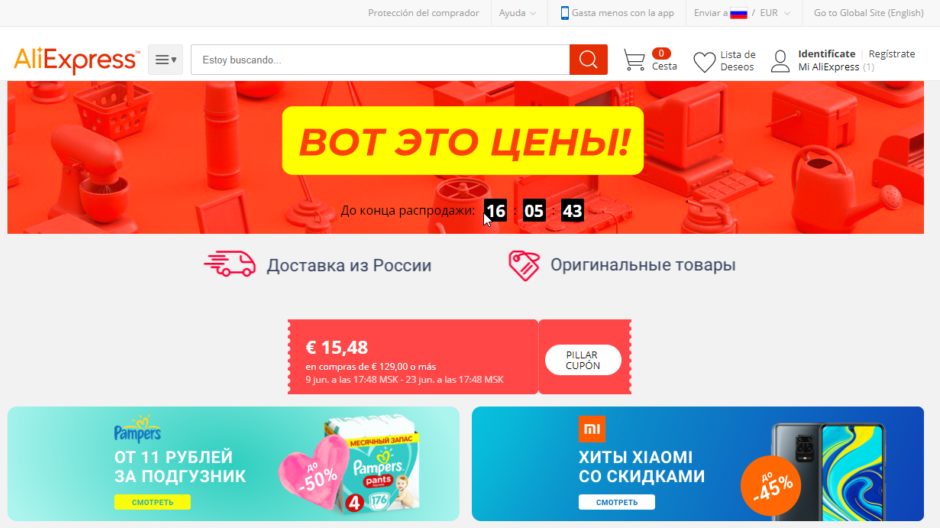Click the delivery truck icon

coord(230,264)
